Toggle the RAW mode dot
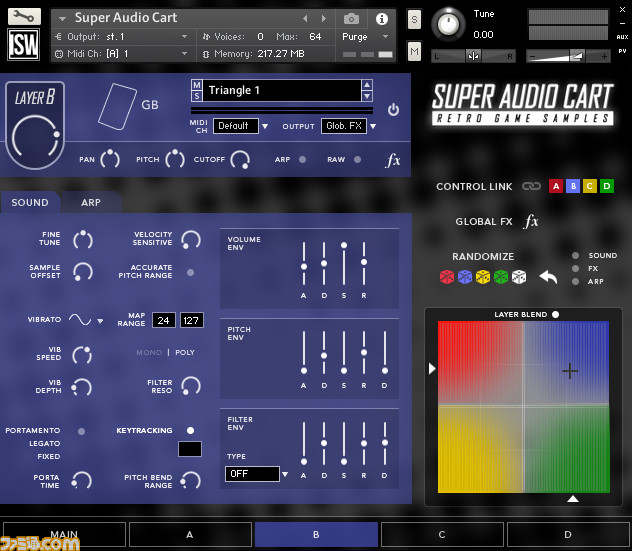 357,160
